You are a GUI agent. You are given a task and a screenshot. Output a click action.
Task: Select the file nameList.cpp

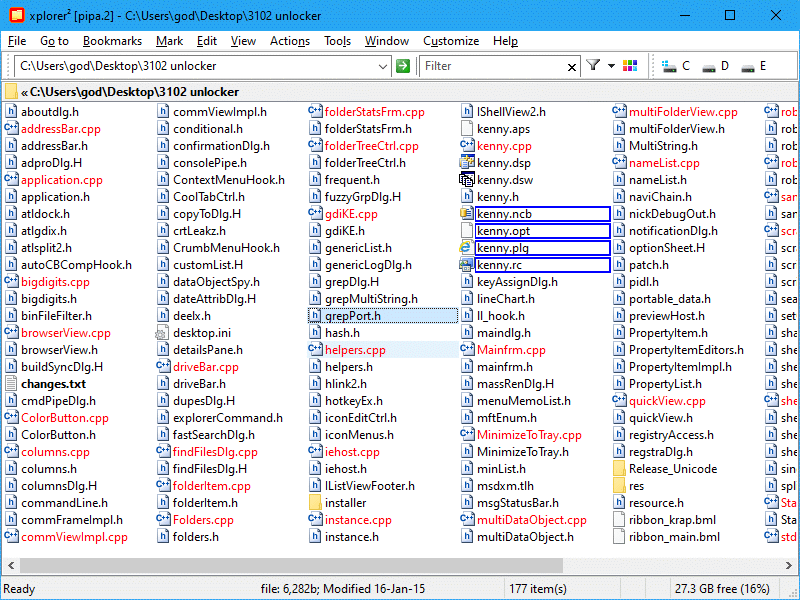pos(664,163)
